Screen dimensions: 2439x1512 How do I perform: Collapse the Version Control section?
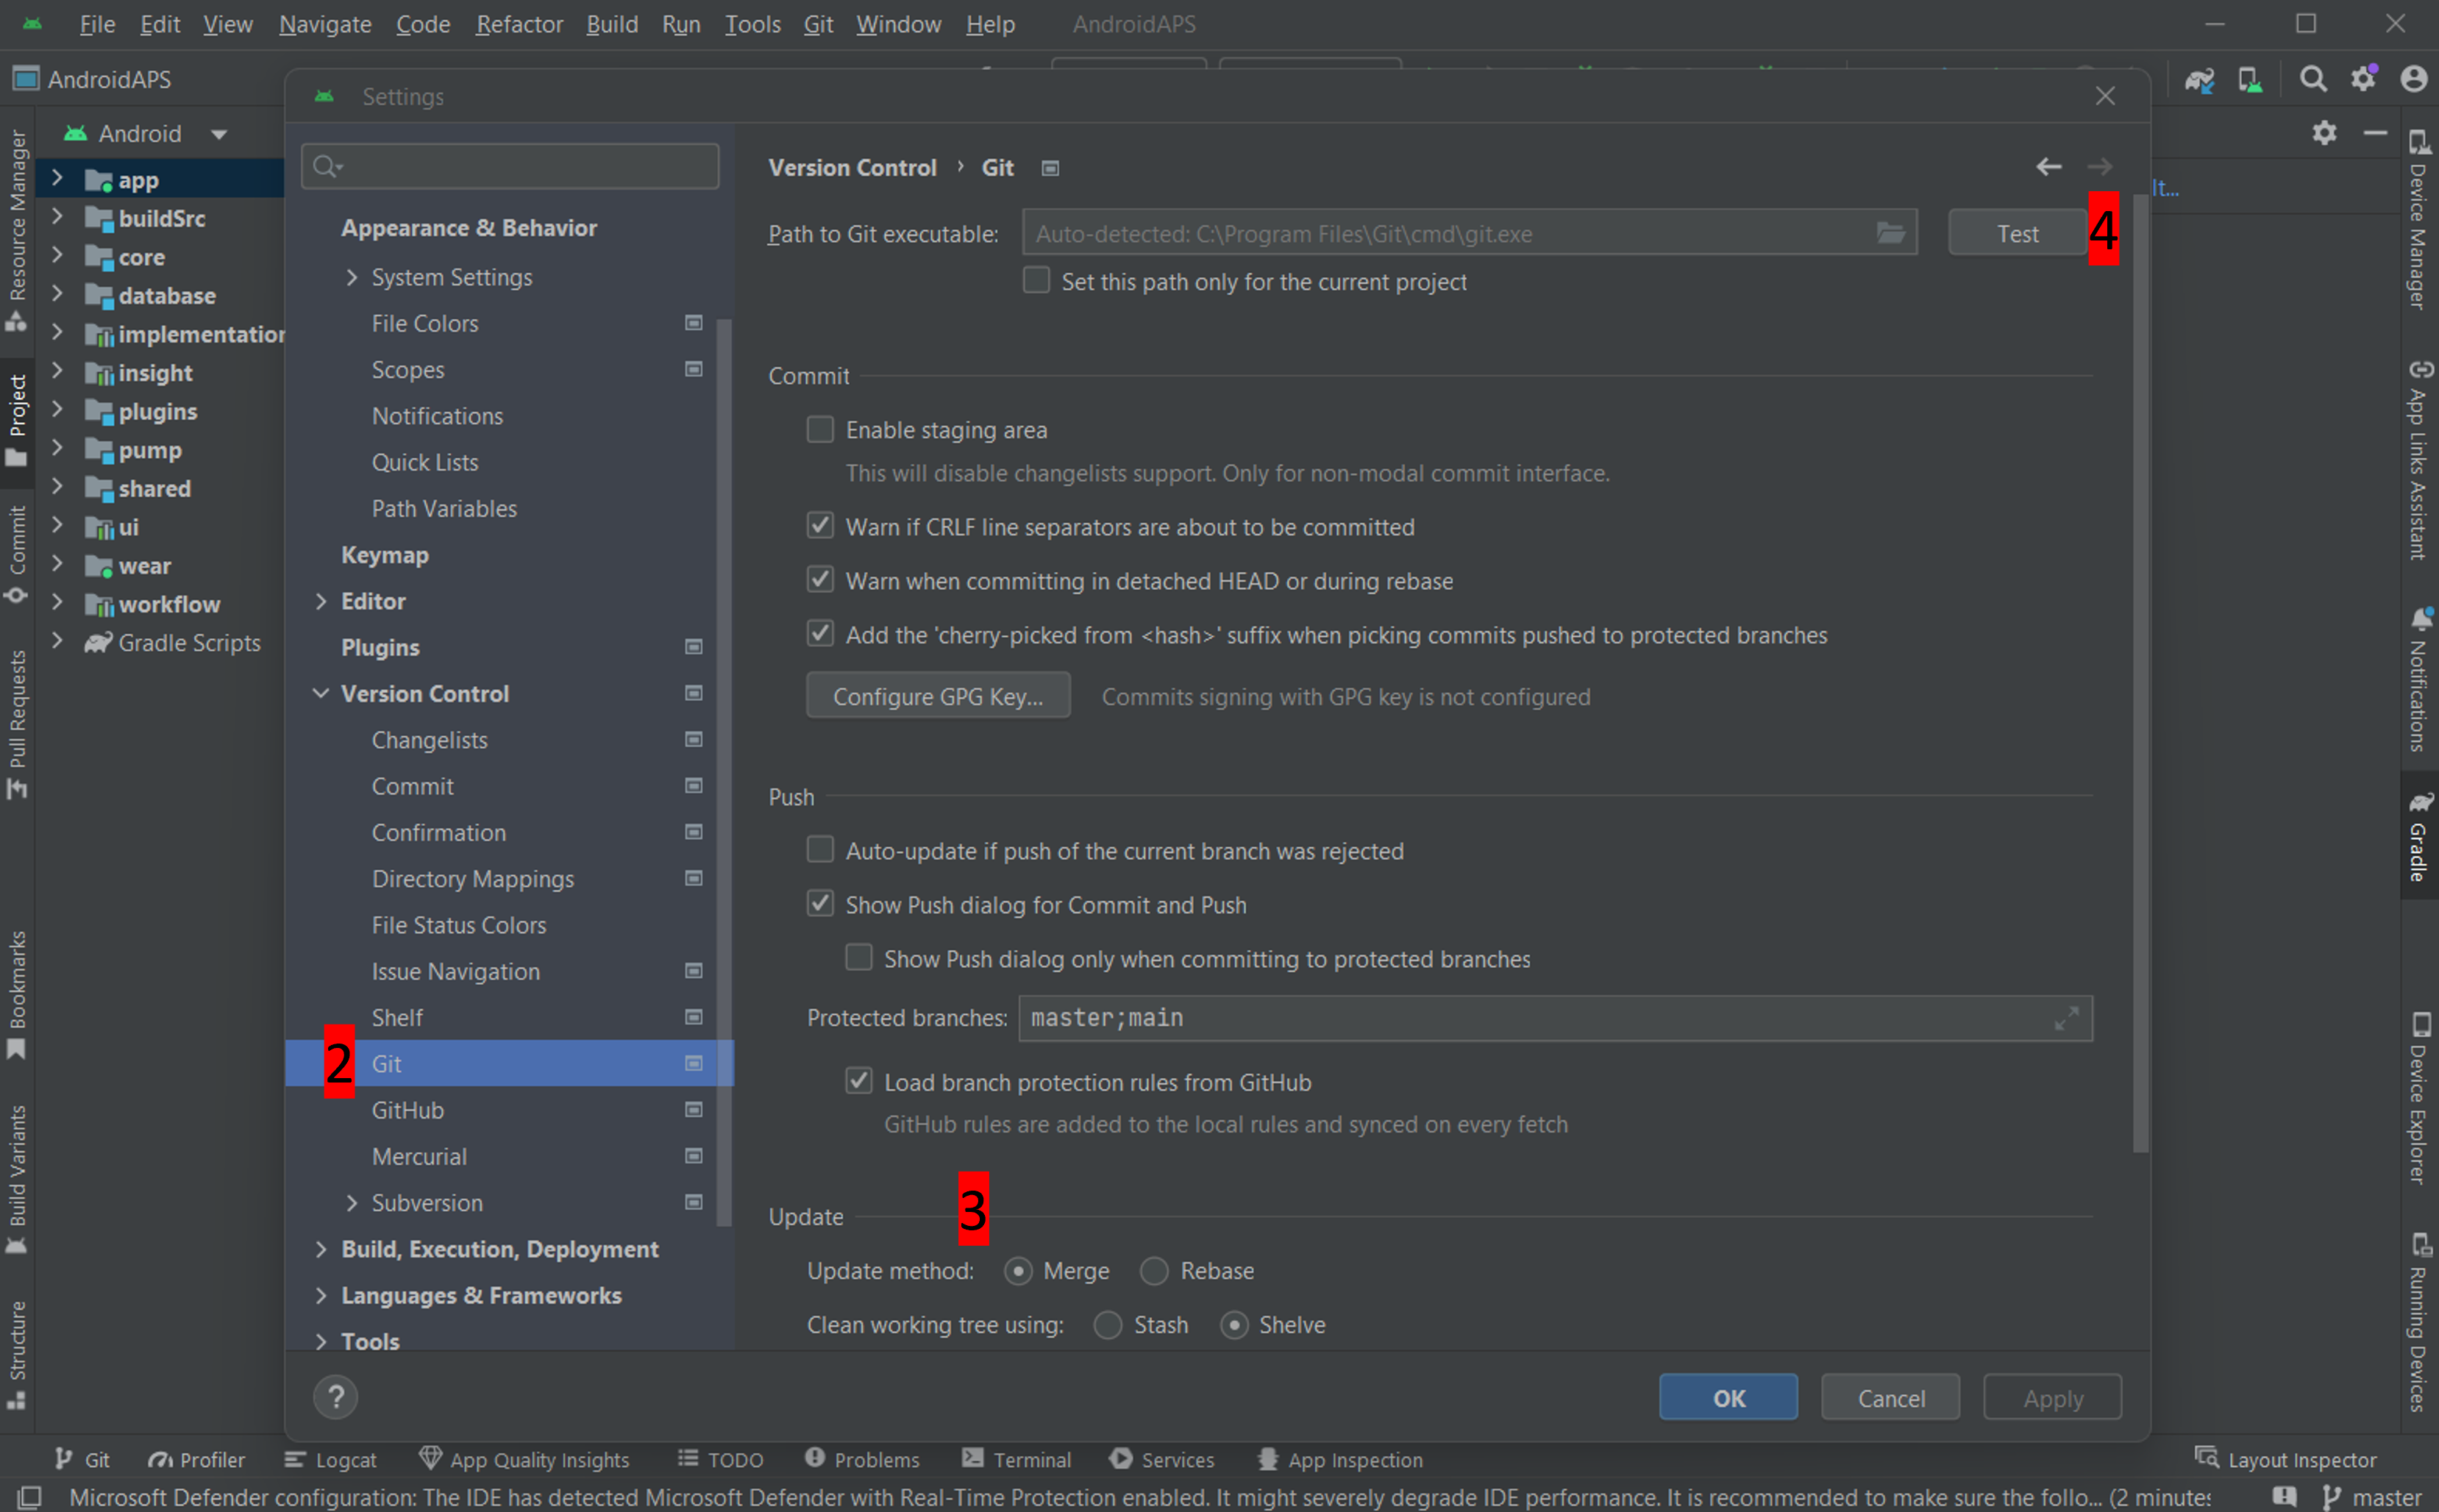coord(321,693)
